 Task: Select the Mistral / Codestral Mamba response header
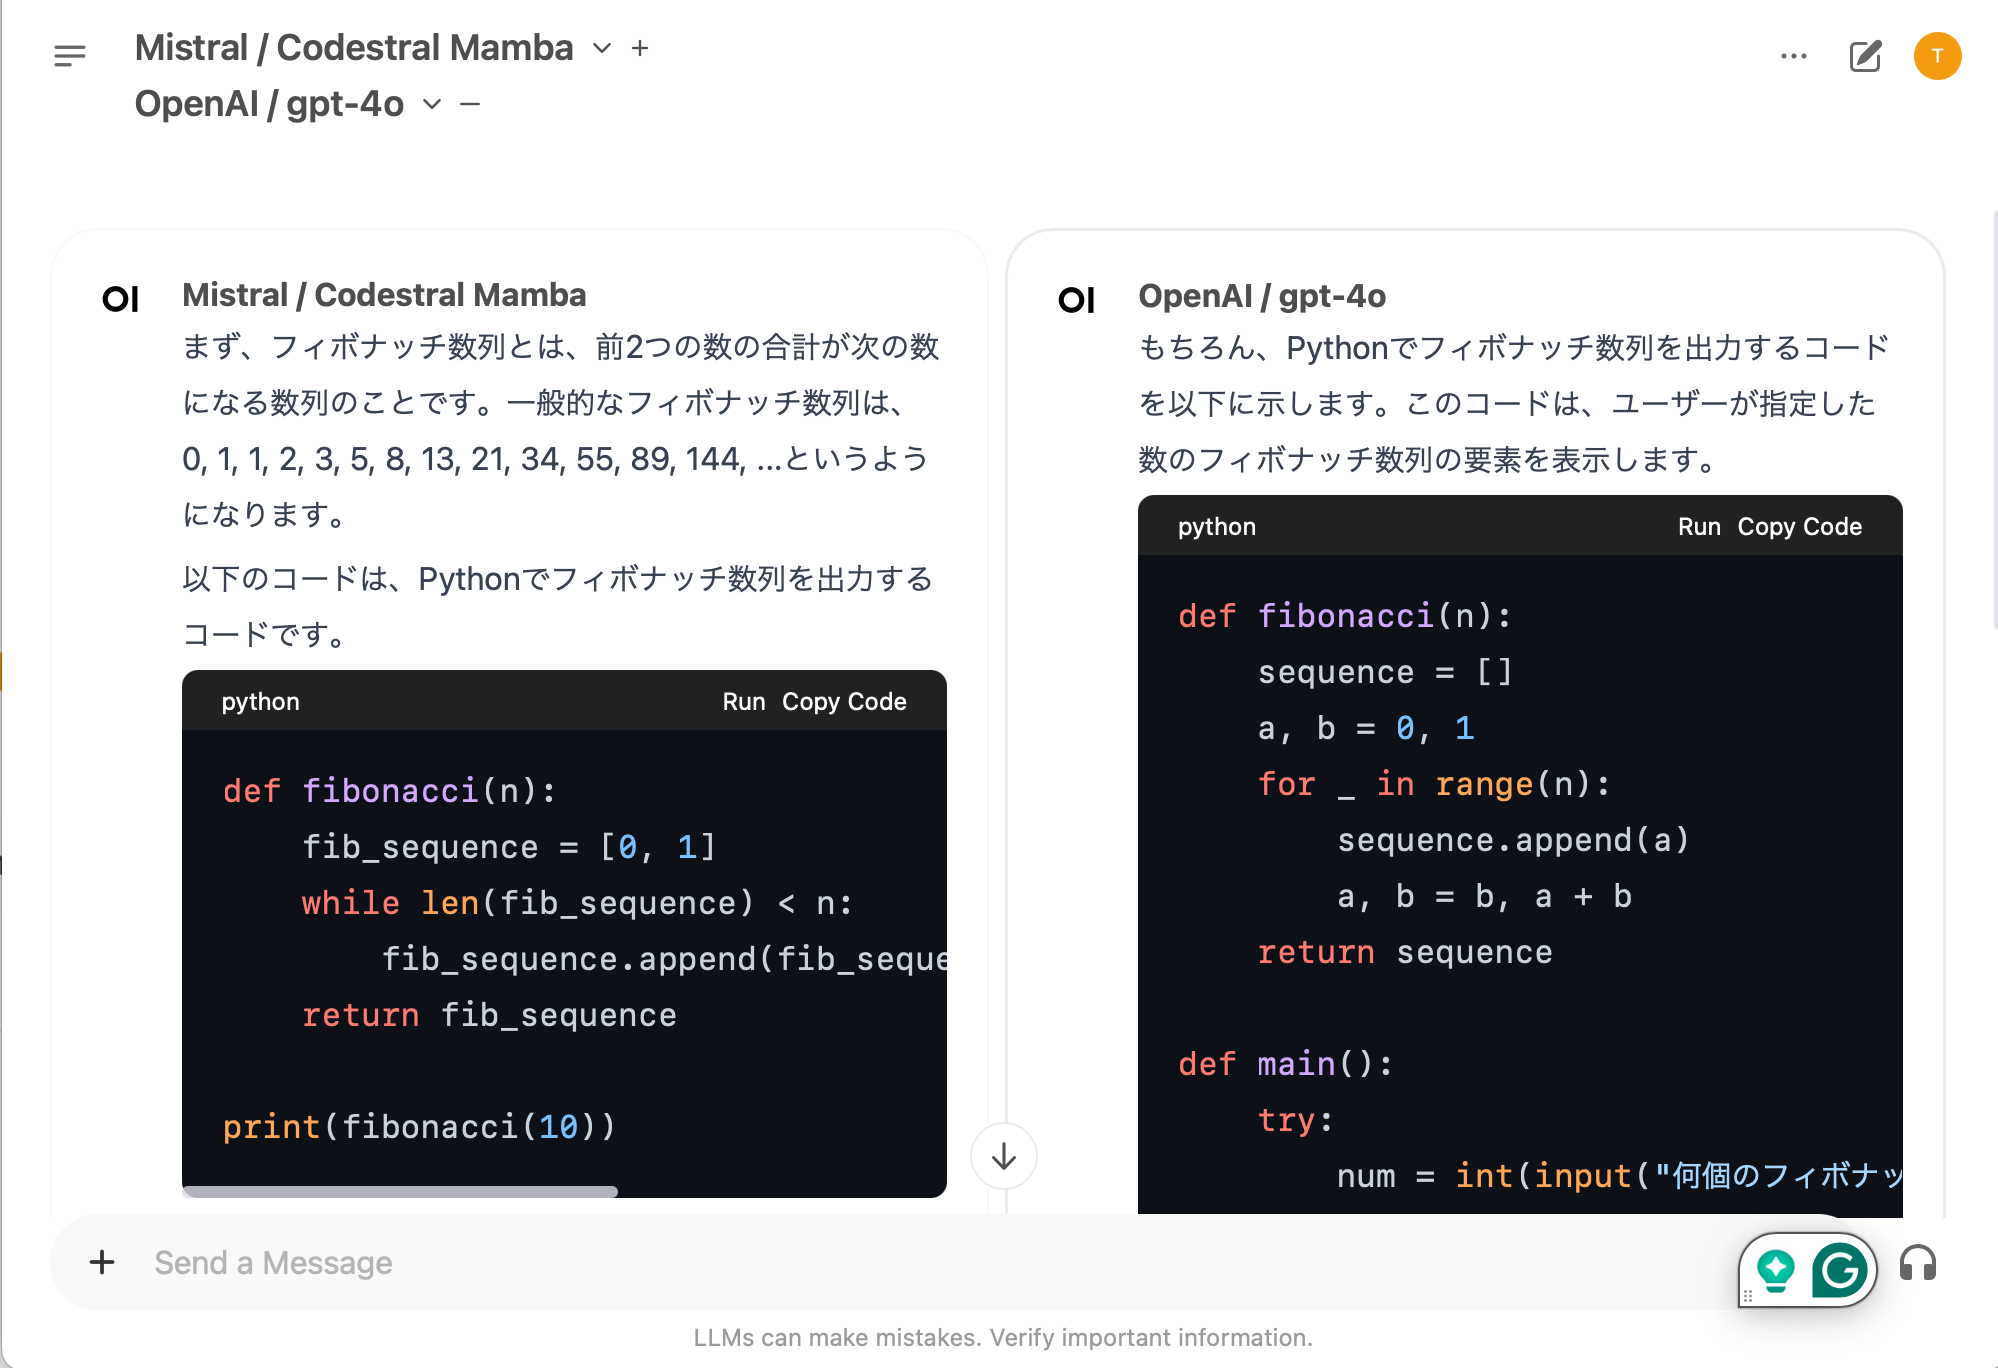click(384, 295)
